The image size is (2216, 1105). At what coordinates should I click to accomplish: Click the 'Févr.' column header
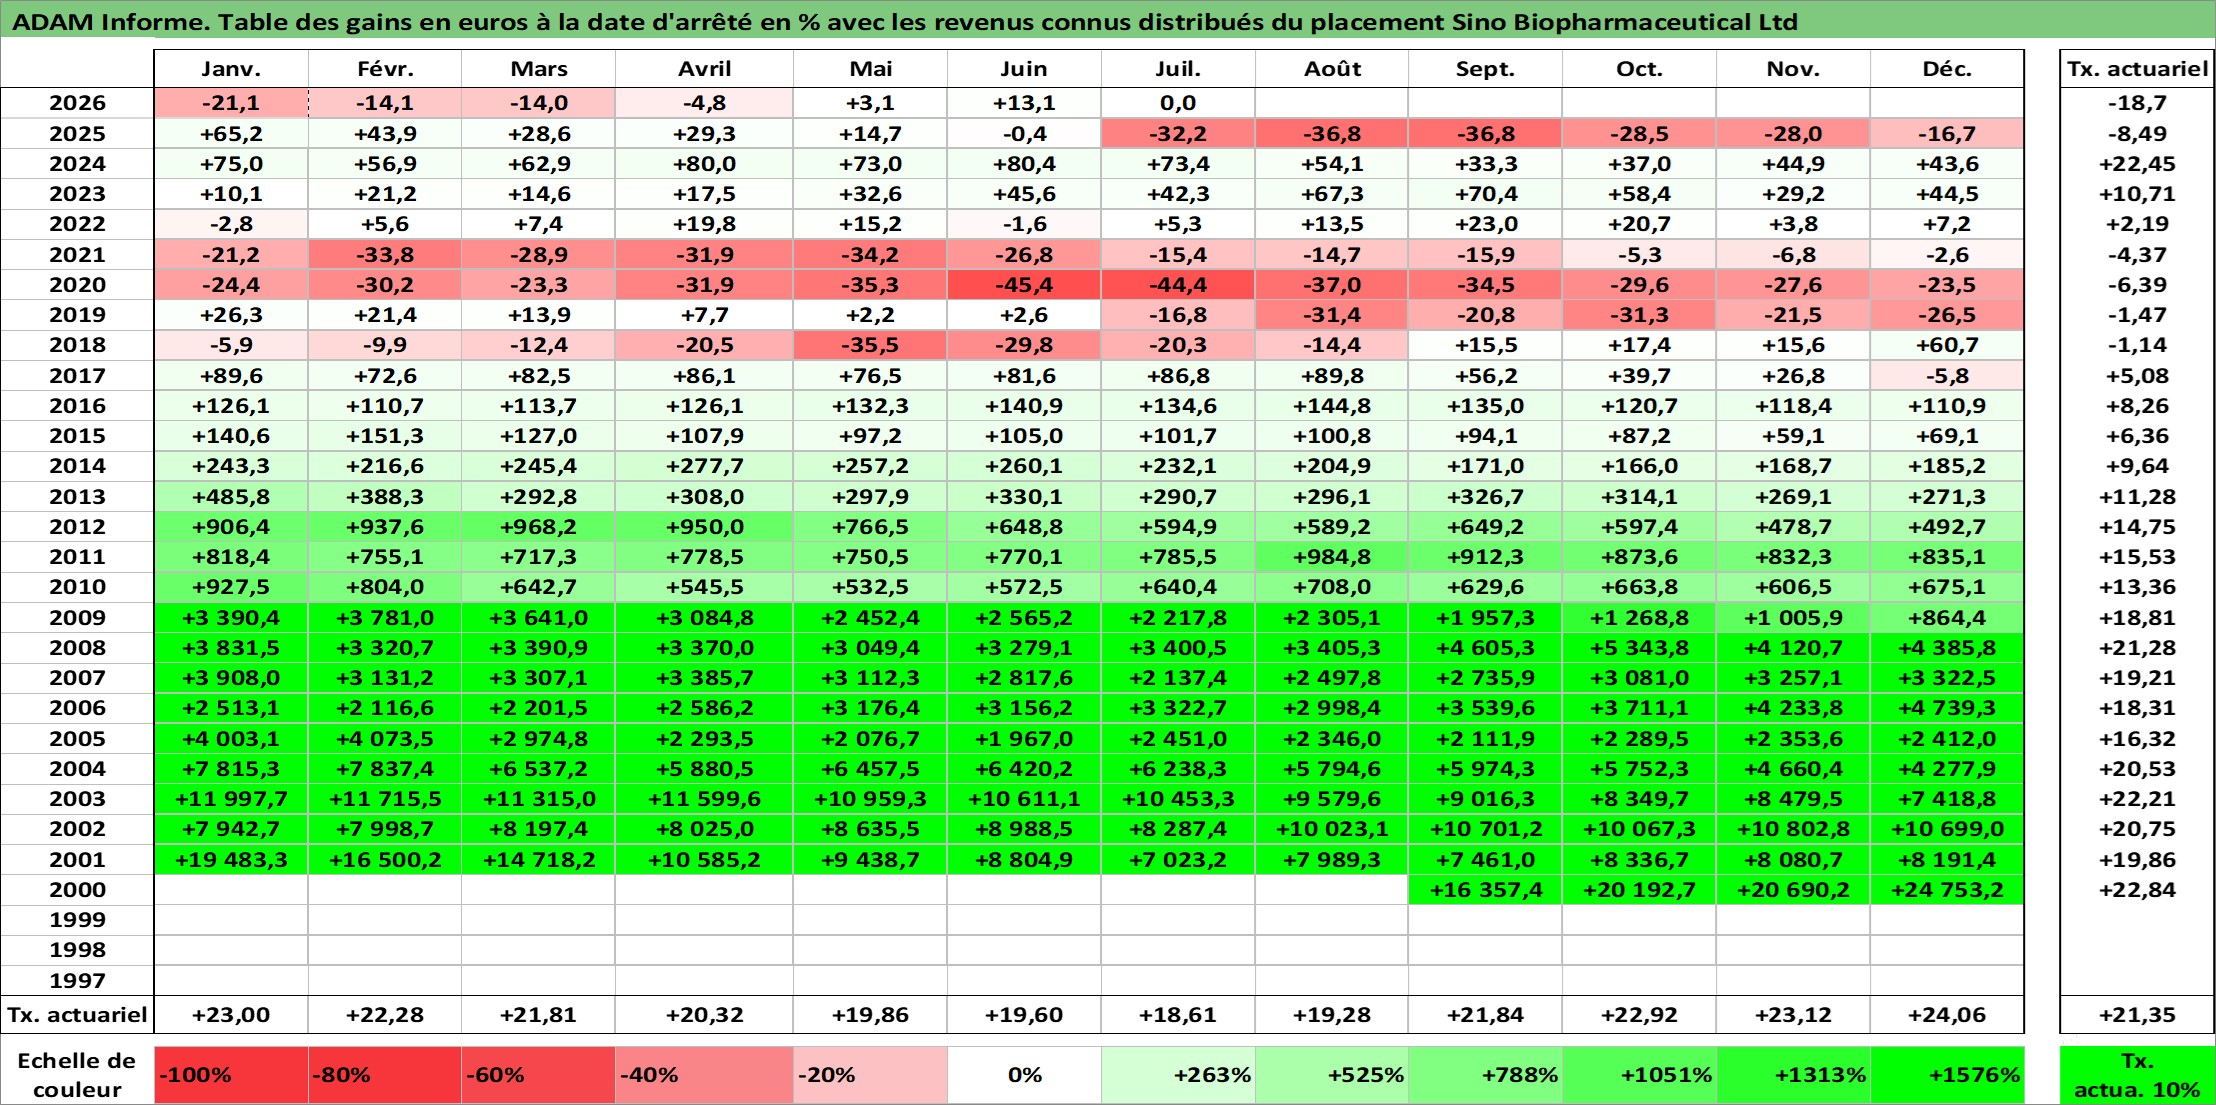click(385, 69)
